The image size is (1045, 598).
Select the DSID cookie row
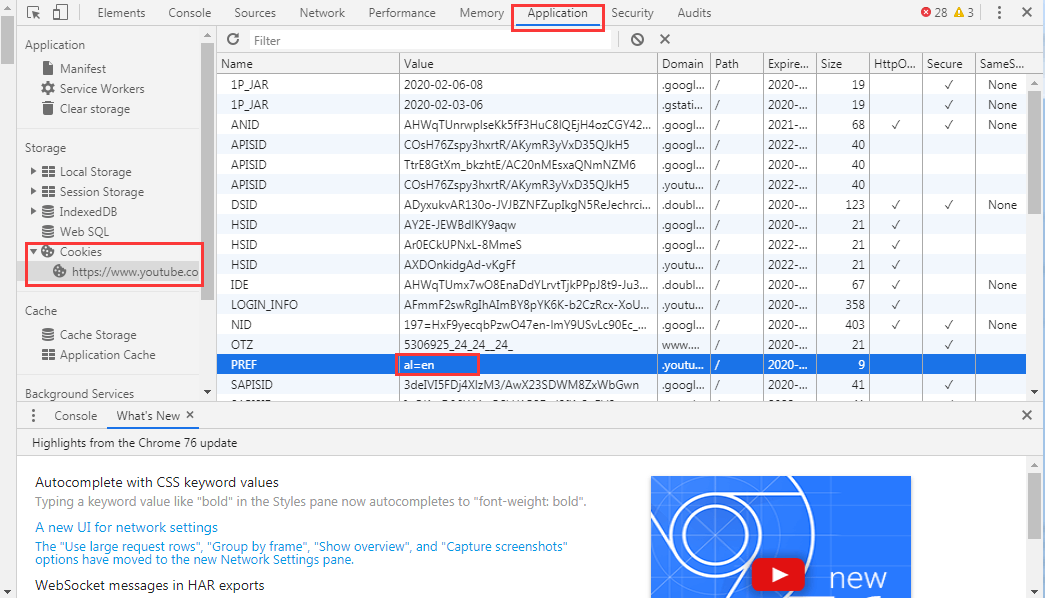point(621,205)
